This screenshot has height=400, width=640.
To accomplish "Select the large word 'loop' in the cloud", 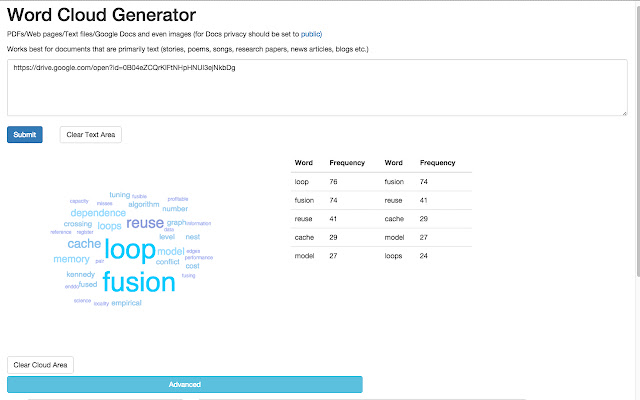I will point(130,249).
